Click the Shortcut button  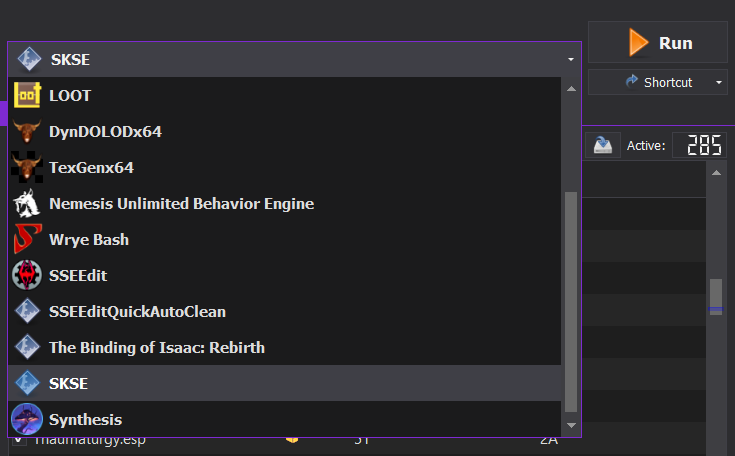coord(658,82)
